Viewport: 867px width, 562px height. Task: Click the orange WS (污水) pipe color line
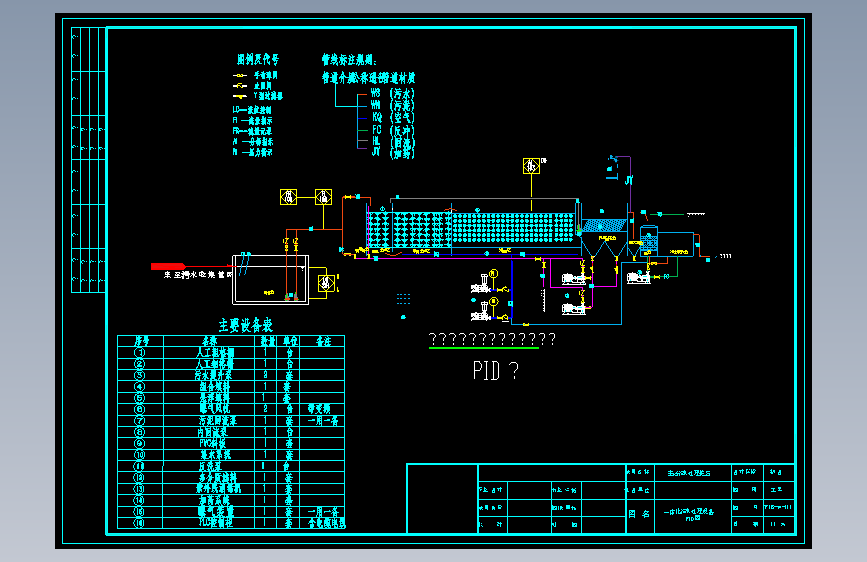pyautogui.click(x=362, y=94)
